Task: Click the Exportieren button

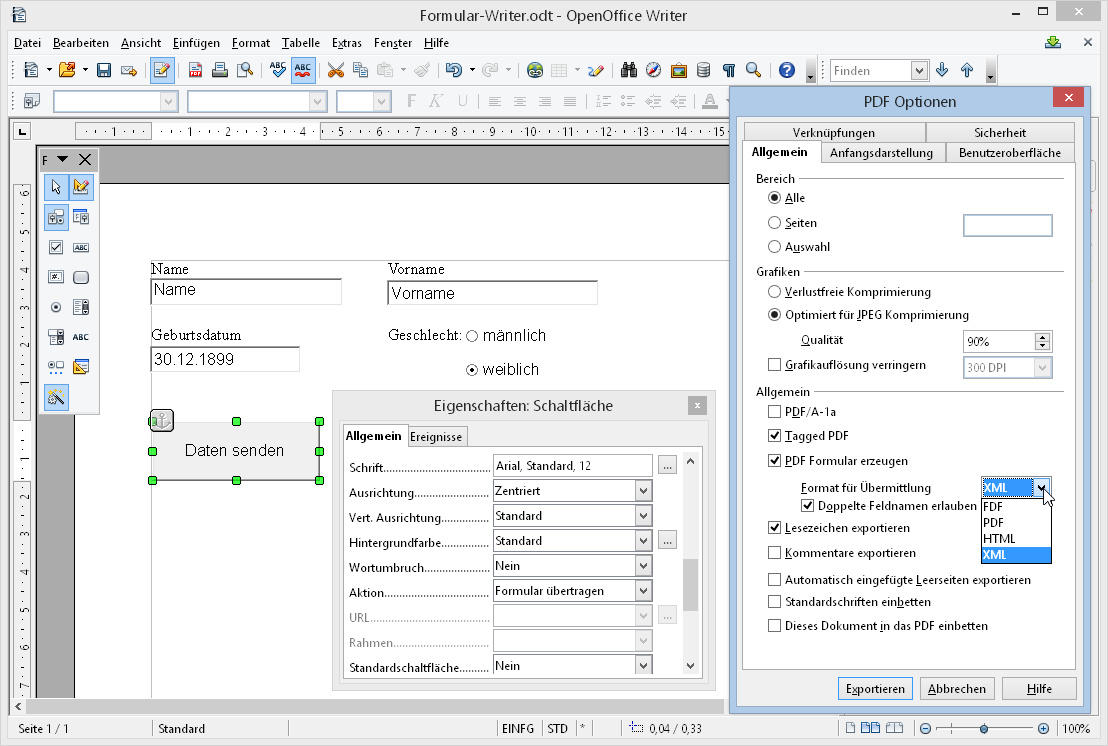Action: (875, 688)
